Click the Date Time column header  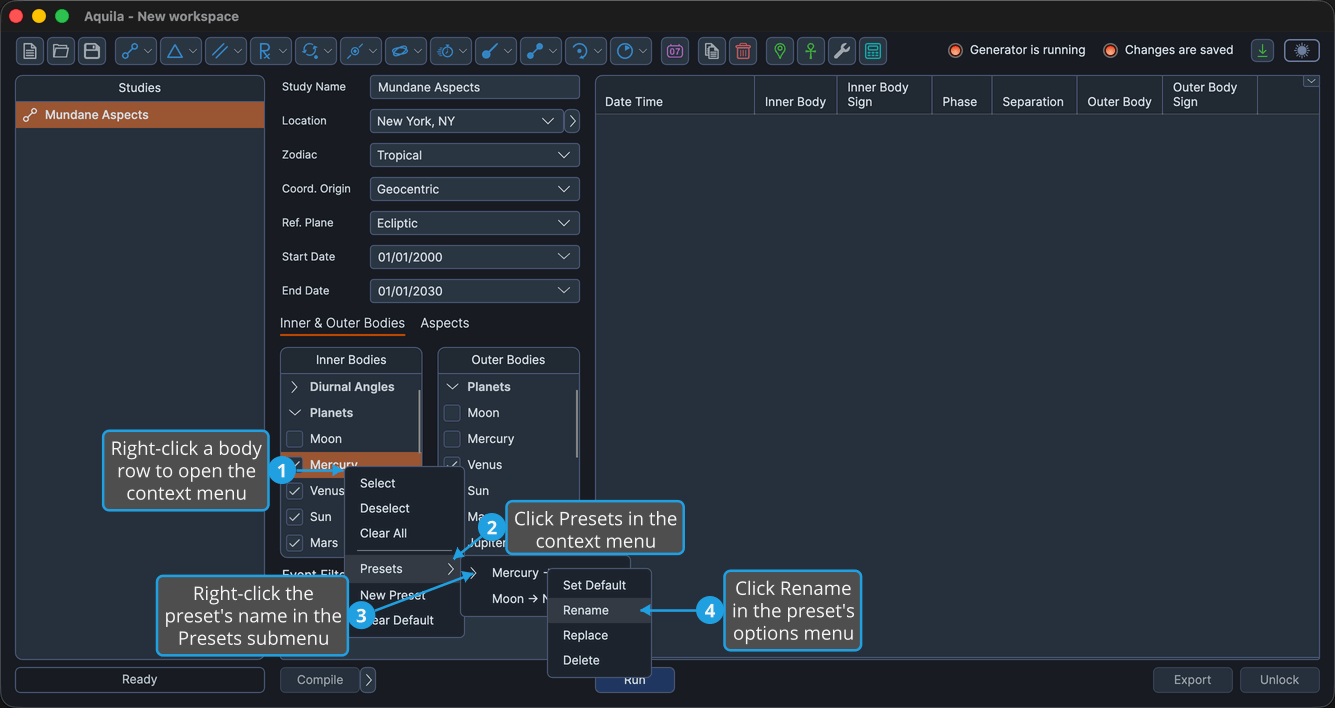(x=675, y=95)
